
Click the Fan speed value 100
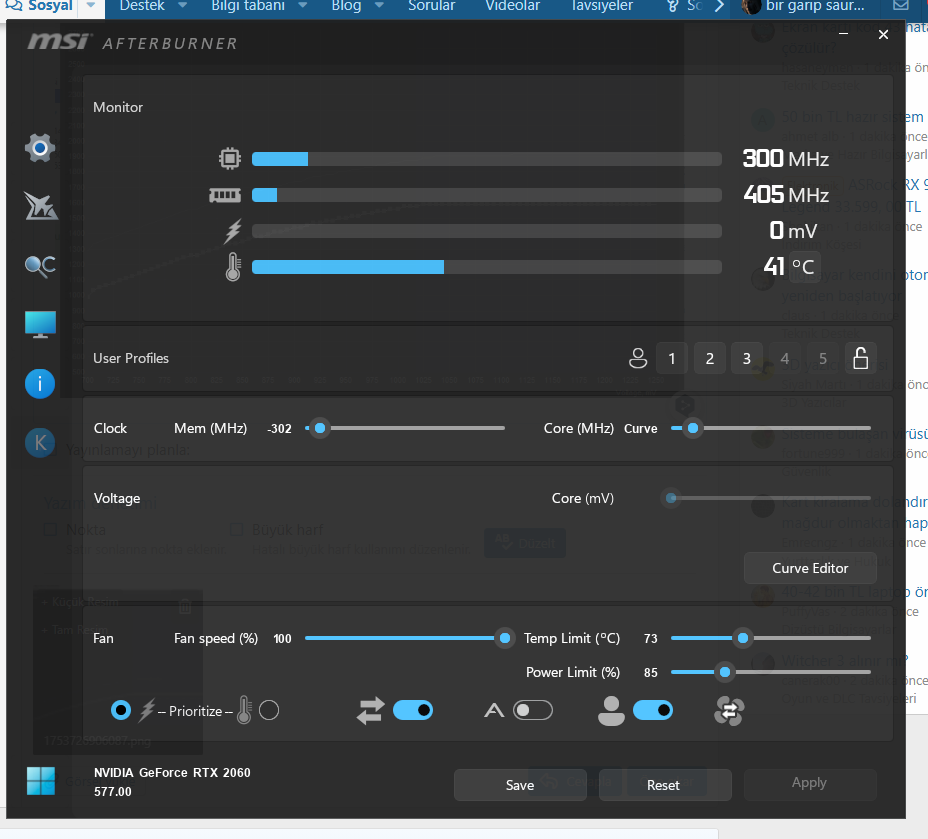(x=282, y=638)
